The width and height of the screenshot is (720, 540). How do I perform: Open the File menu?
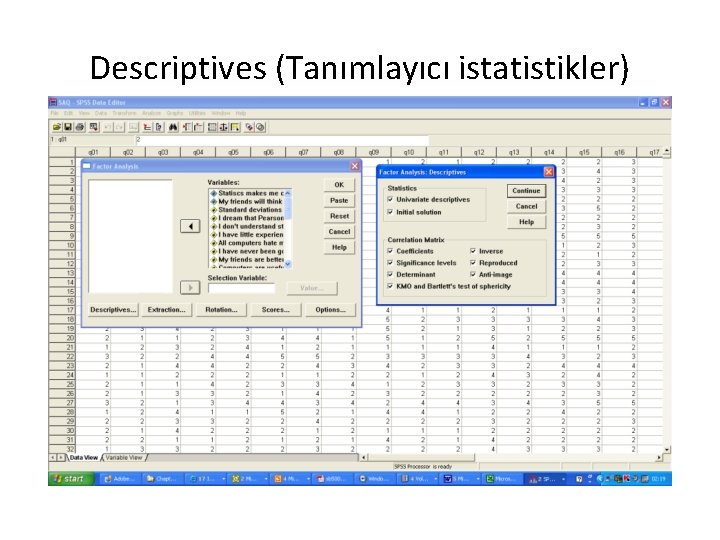pyautogui.click(x=54, y=113)
